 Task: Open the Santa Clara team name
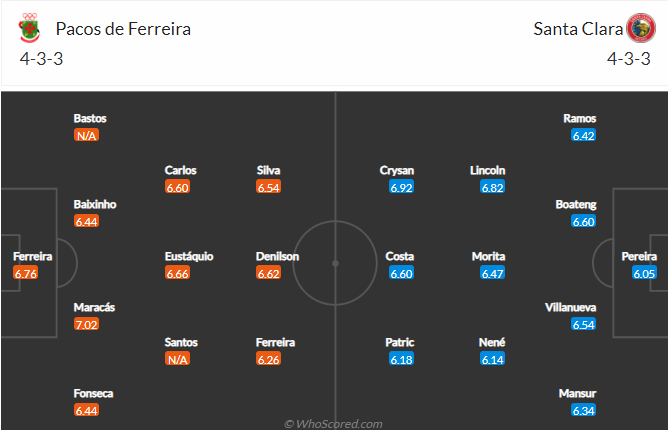point(578,29)
